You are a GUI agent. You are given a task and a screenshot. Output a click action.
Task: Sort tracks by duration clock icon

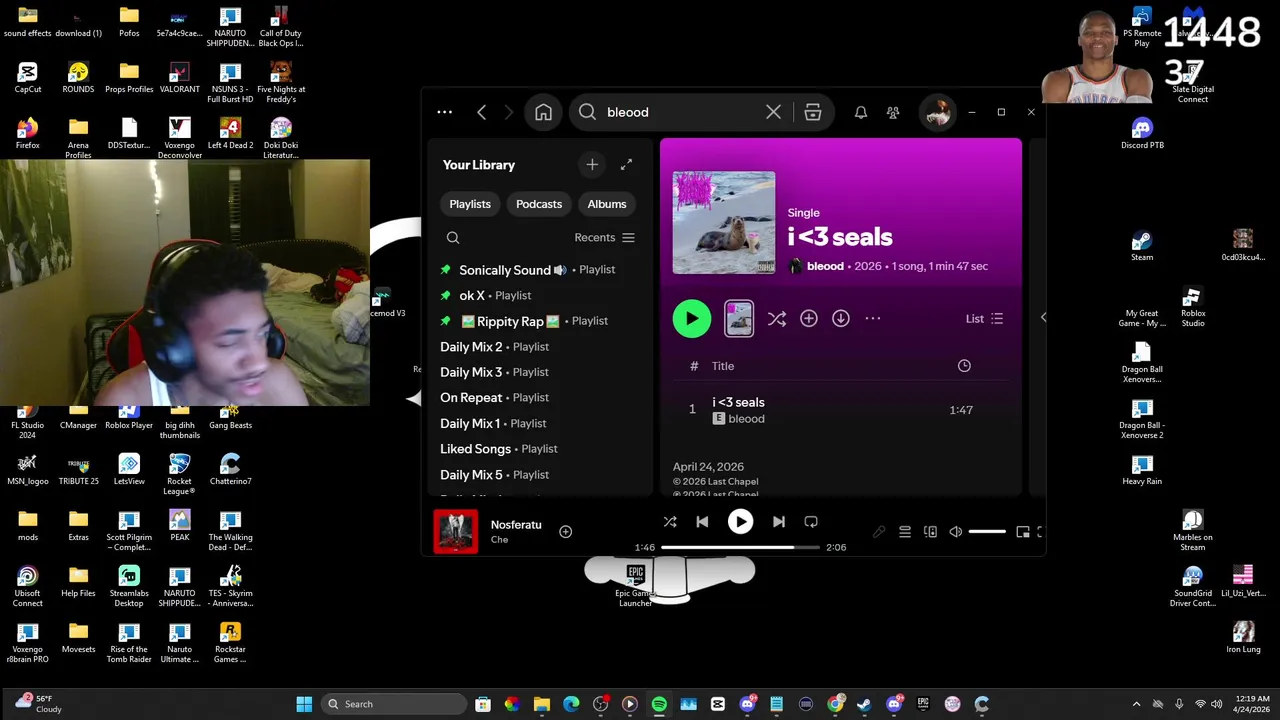pyautogui.click(x=964, y=366)
